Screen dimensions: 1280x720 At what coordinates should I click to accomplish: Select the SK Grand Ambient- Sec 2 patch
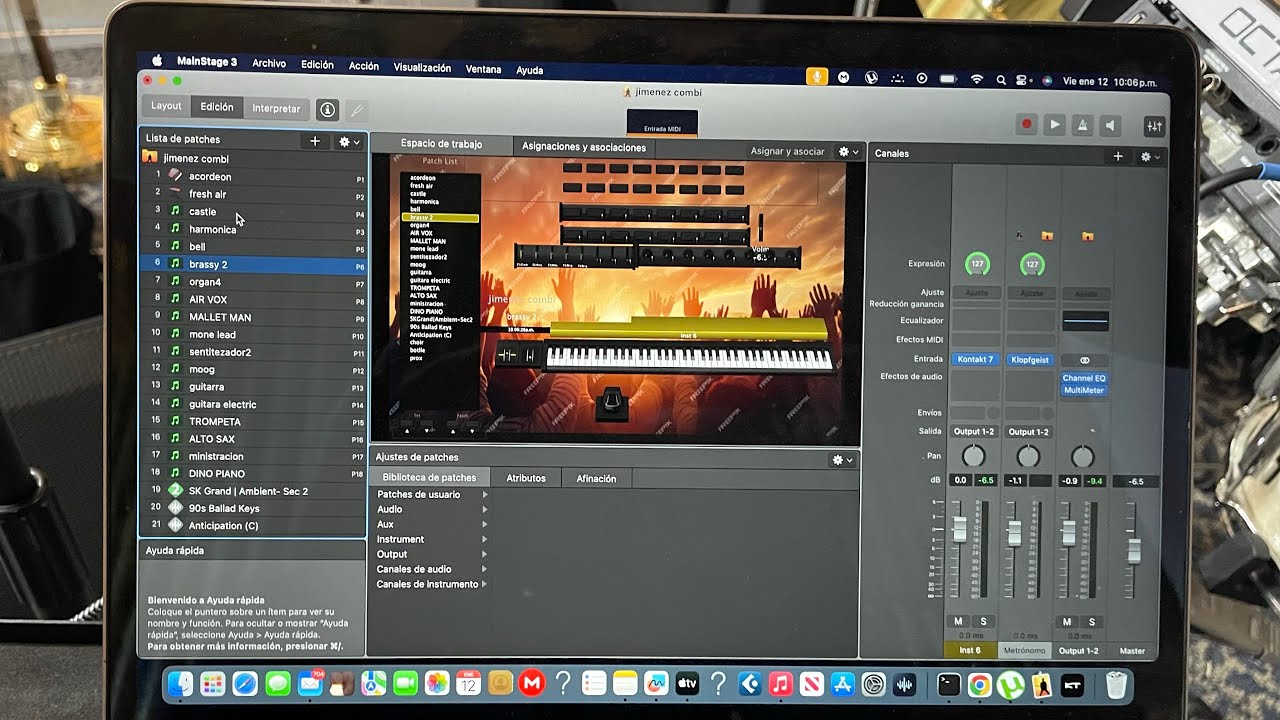click(x=253, y=491)
